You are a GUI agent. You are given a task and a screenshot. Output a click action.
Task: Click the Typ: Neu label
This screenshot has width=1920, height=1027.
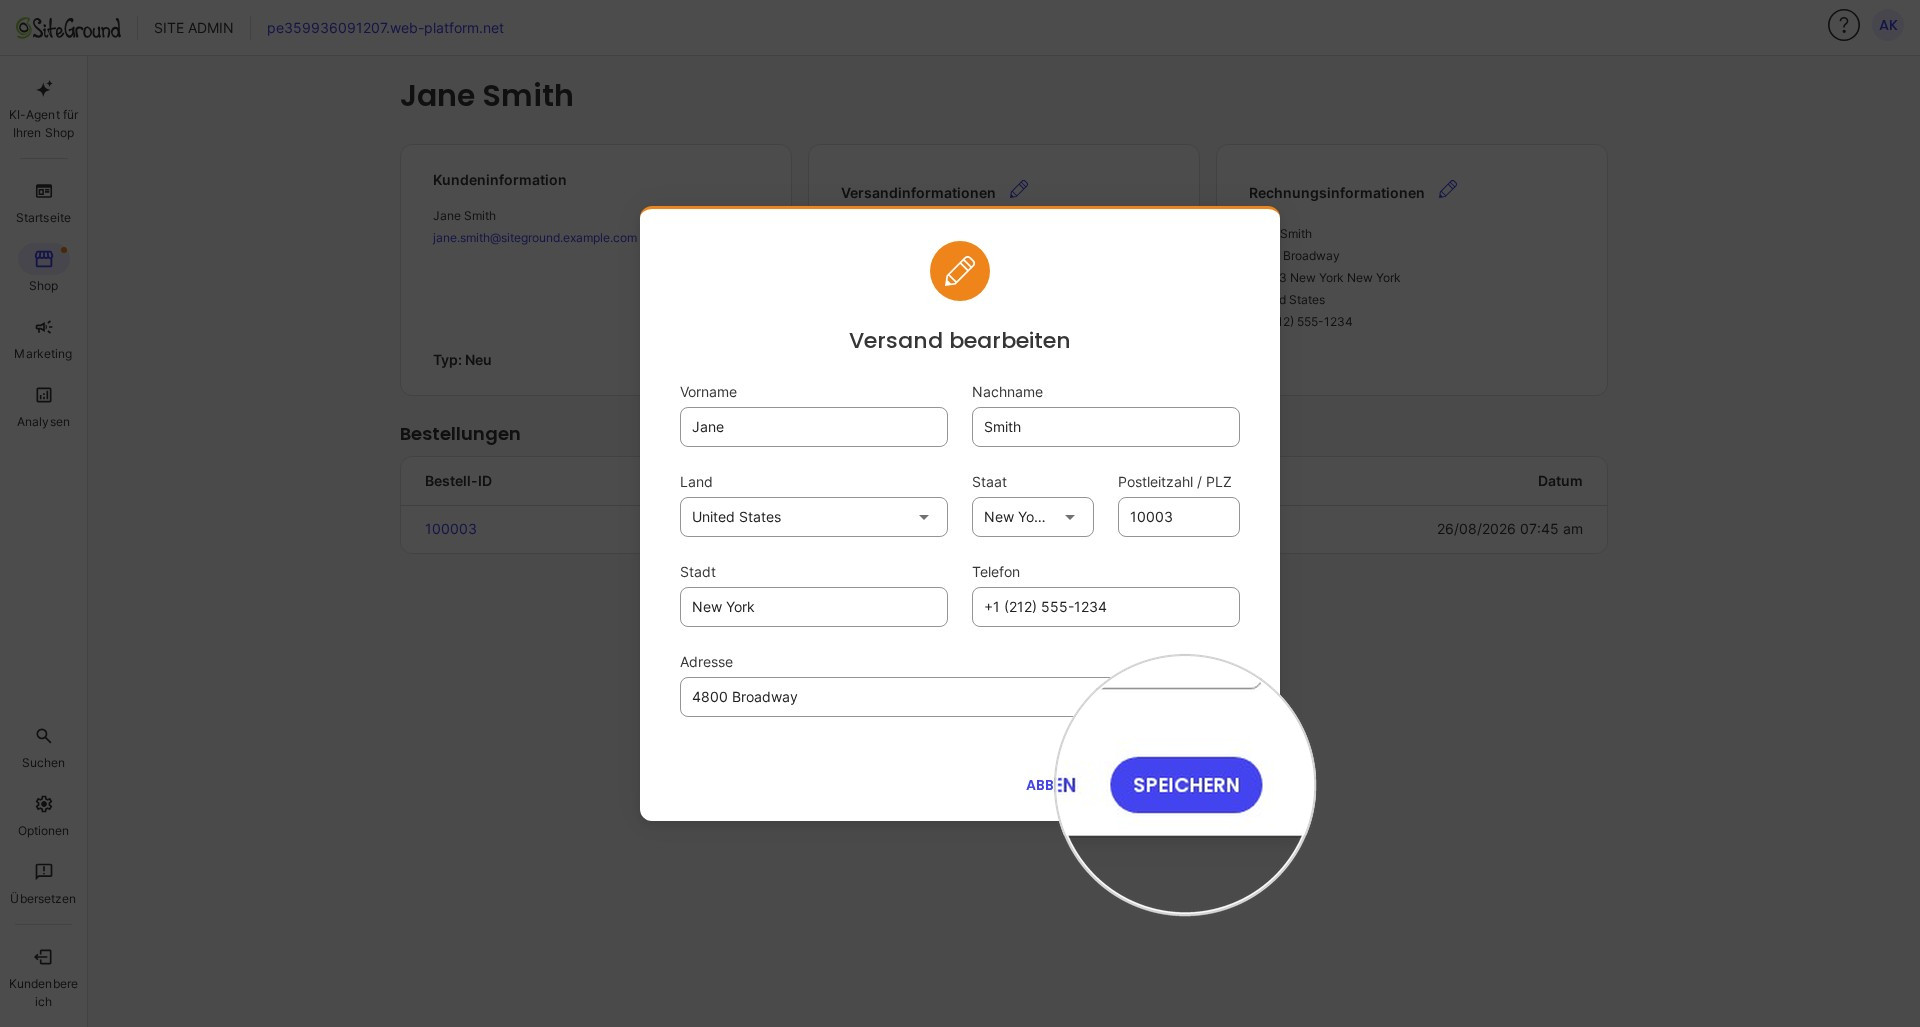pos(462,360)
